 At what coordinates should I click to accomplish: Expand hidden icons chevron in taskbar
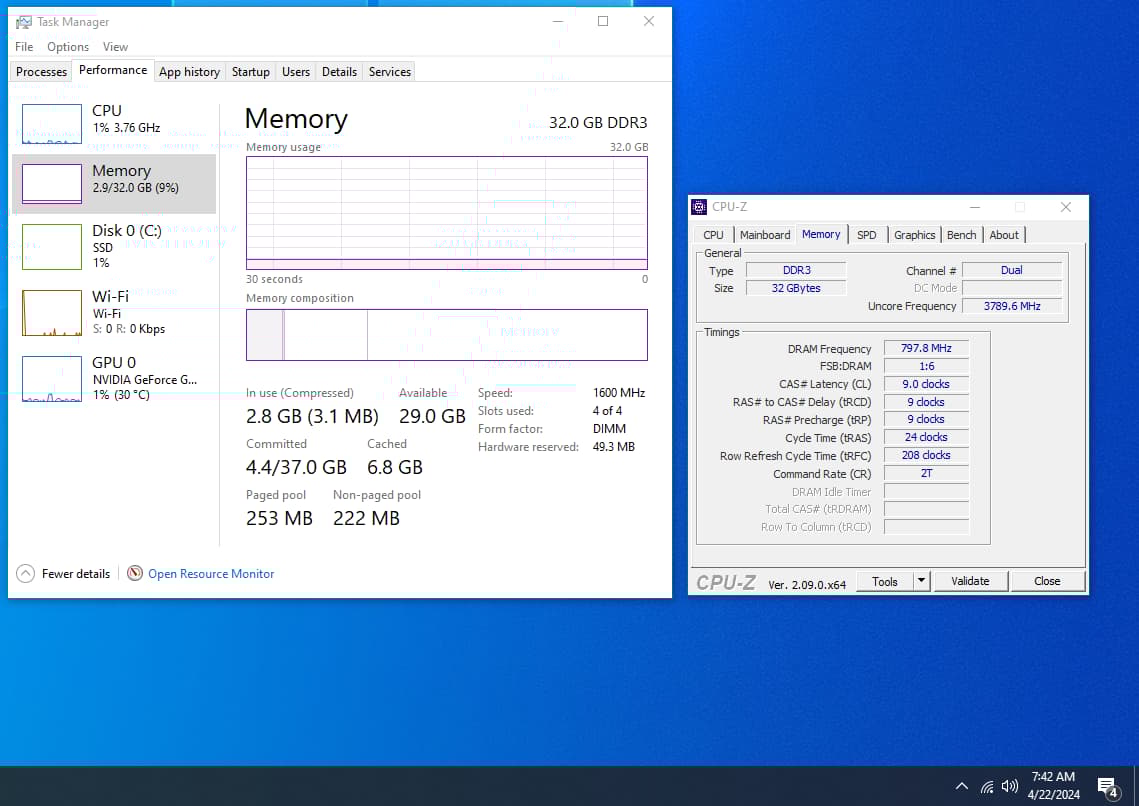pyautogui.click(x=961, y=786)
